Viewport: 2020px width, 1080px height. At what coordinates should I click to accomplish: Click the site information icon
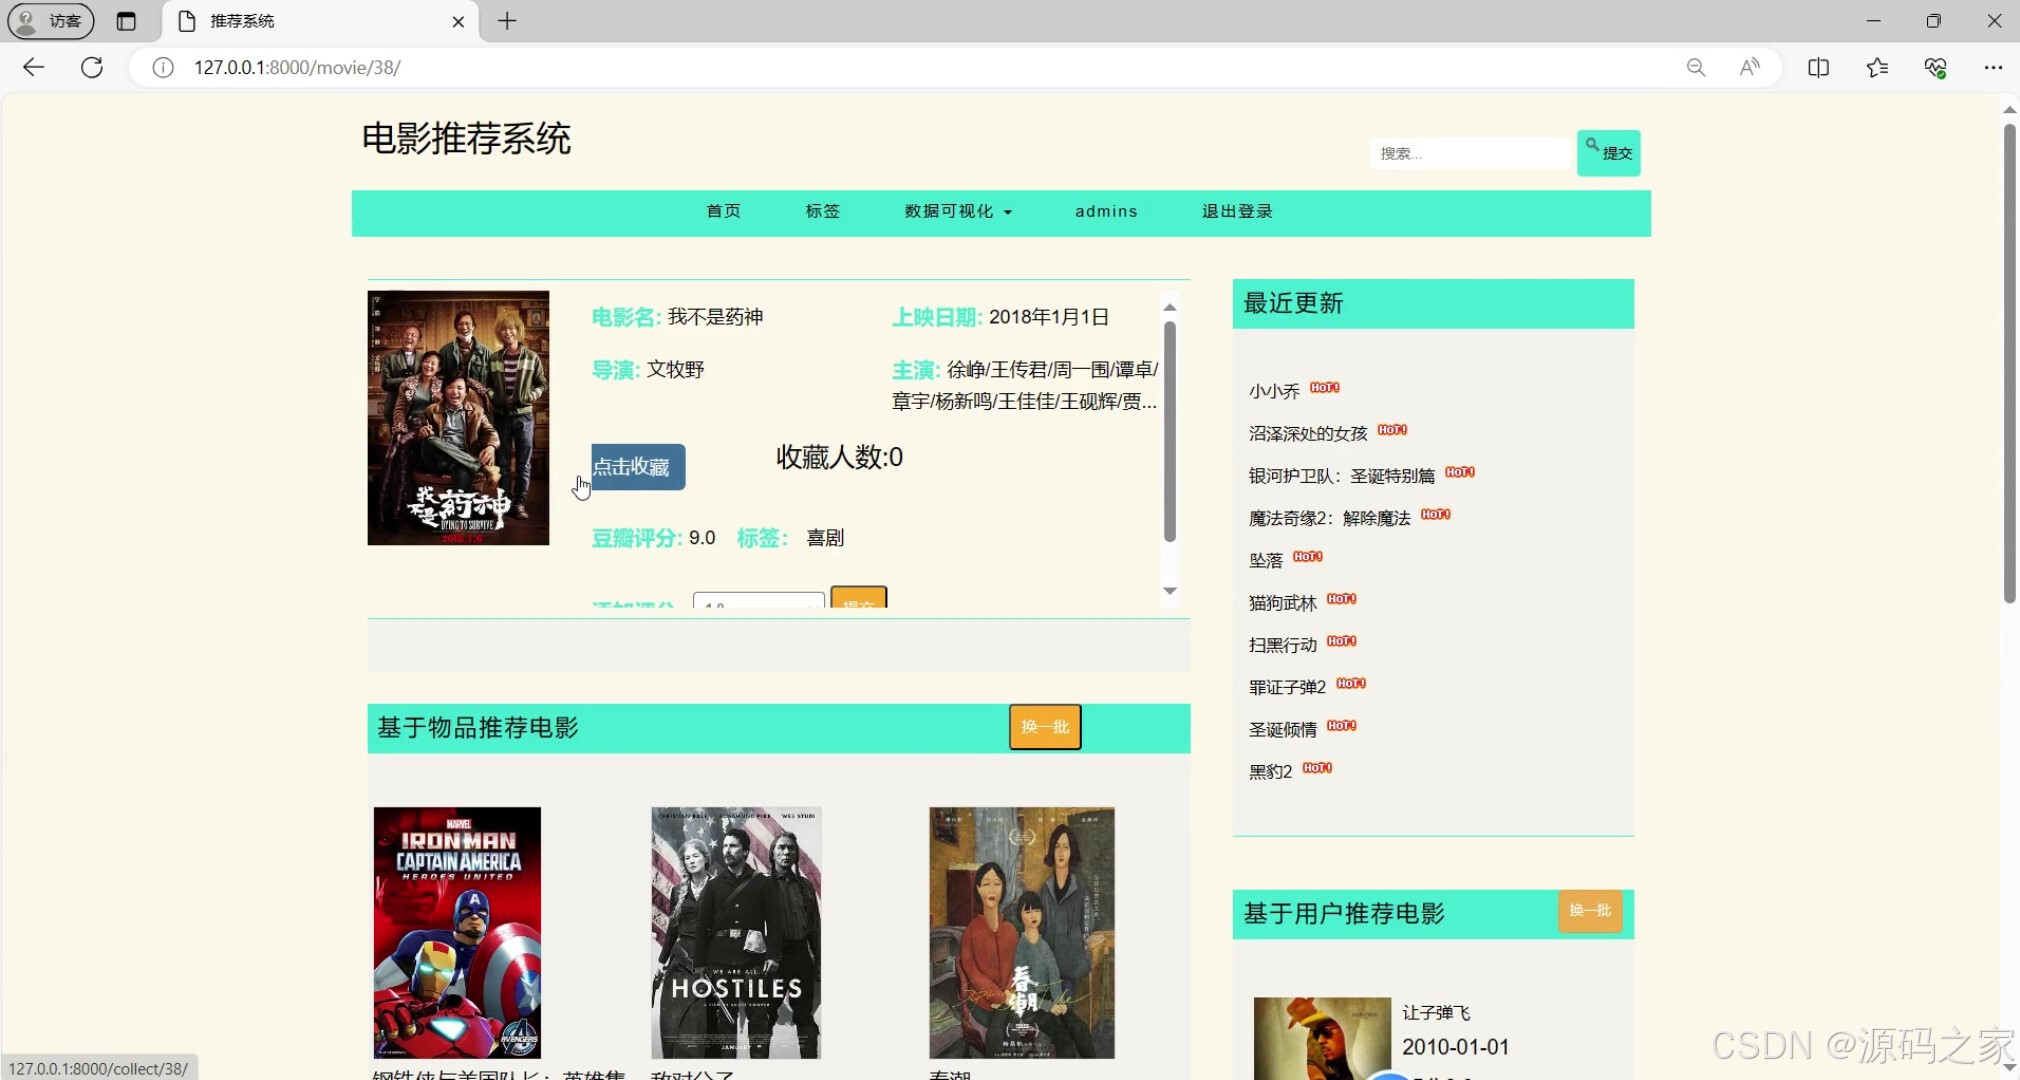[163, 67]
